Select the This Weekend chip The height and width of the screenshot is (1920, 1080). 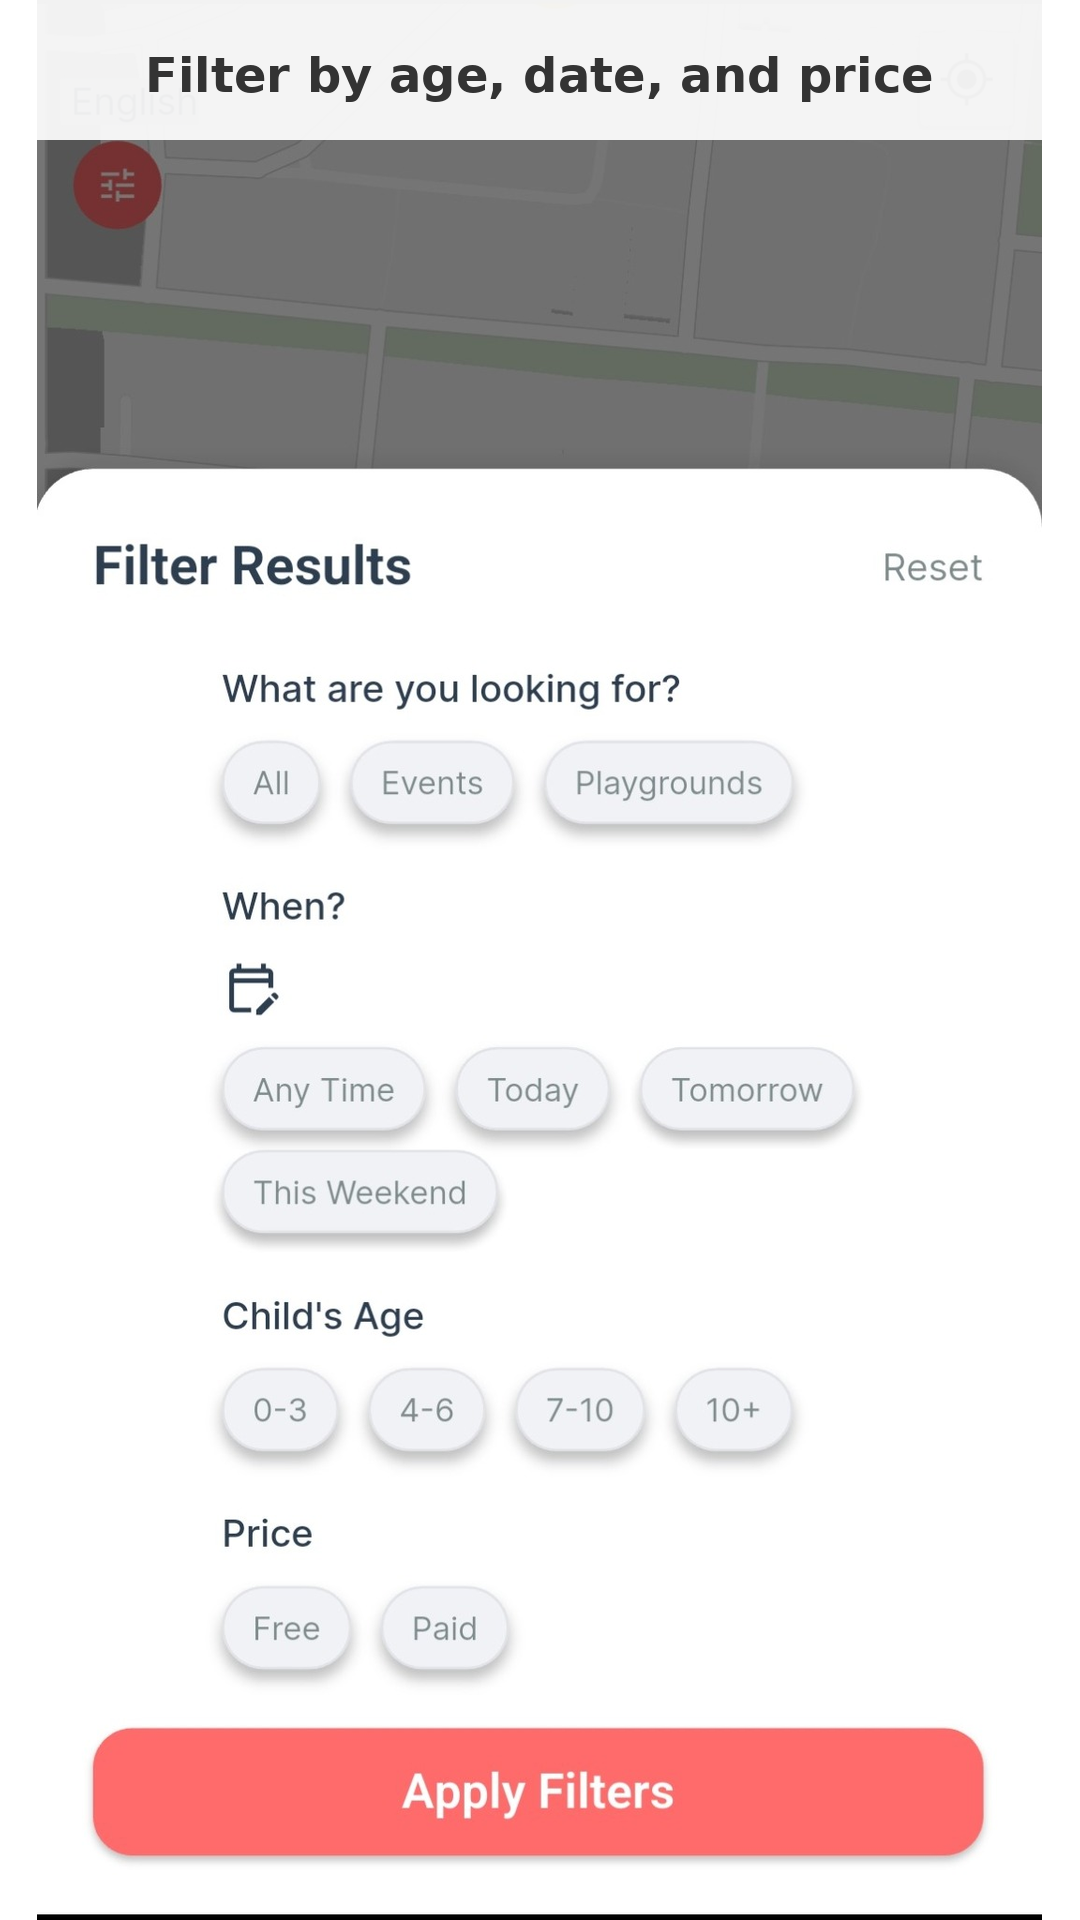[x=360, y=1193]
